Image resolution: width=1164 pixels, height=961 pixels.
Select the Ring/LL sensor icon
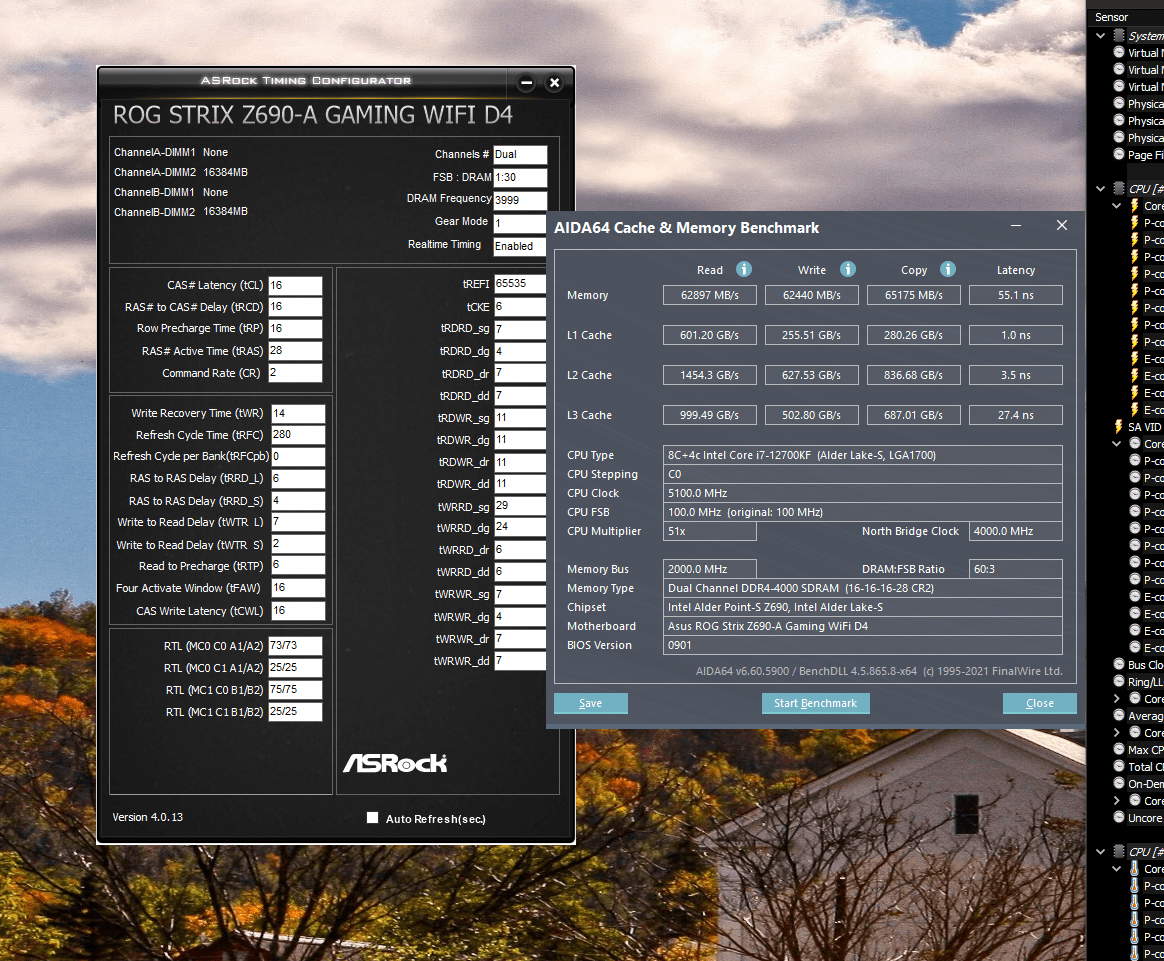[1119, 681]
